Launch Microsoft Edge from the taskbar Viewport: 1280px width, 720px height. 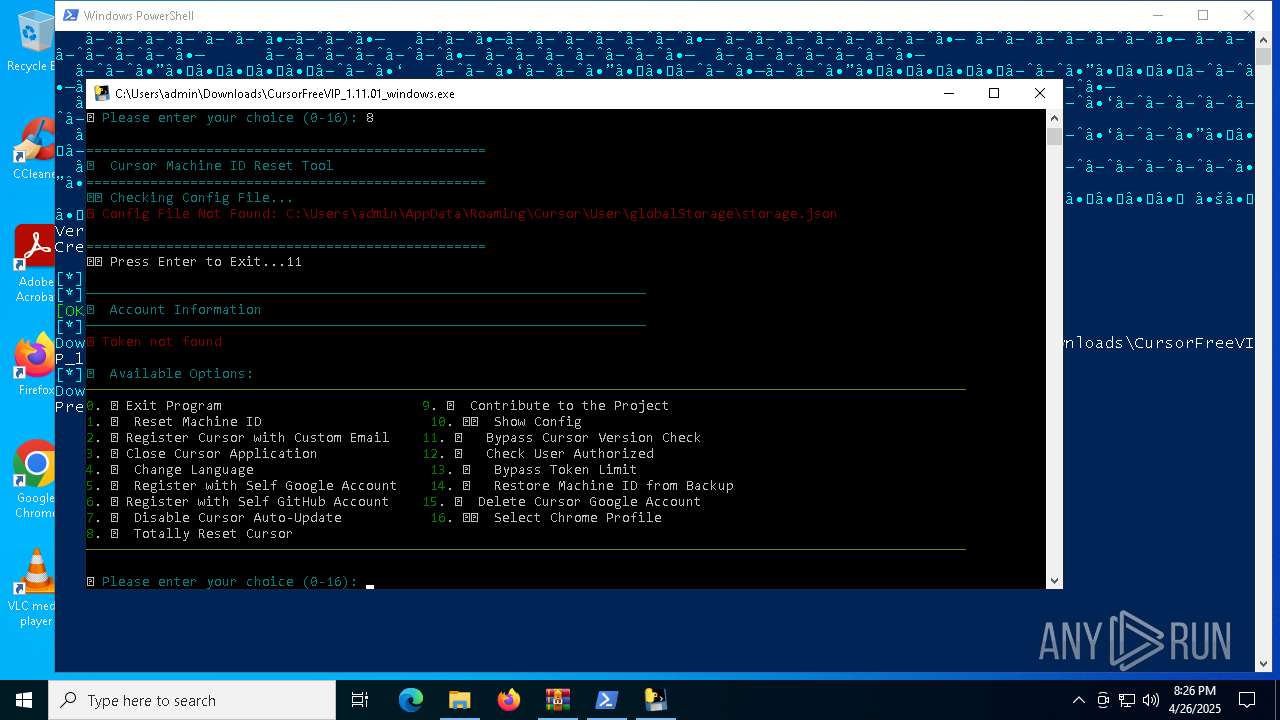(x=411, y=700)
